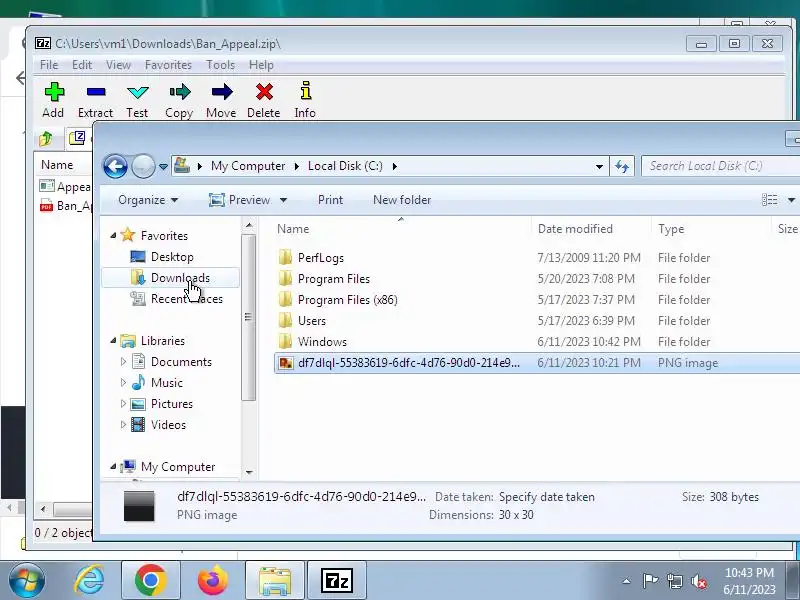Image resolution: width=800 pixels, height=600 pixels.
Task: Collapse the My Computer group
Action: point(113,466)
